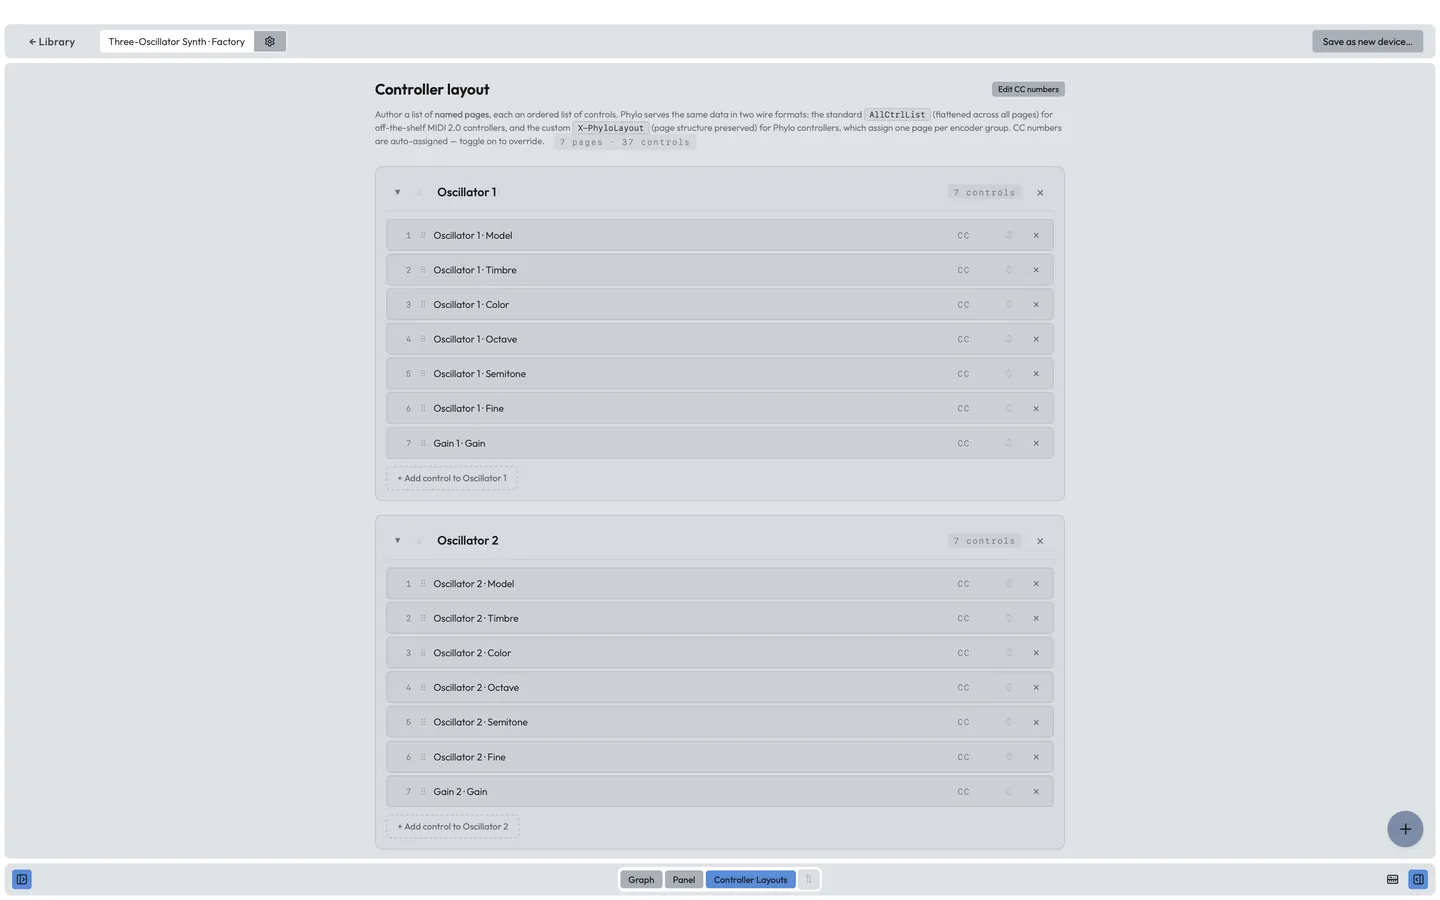Go back to Library
This screenshot has height=900, width=1440.
coord(52,42)
